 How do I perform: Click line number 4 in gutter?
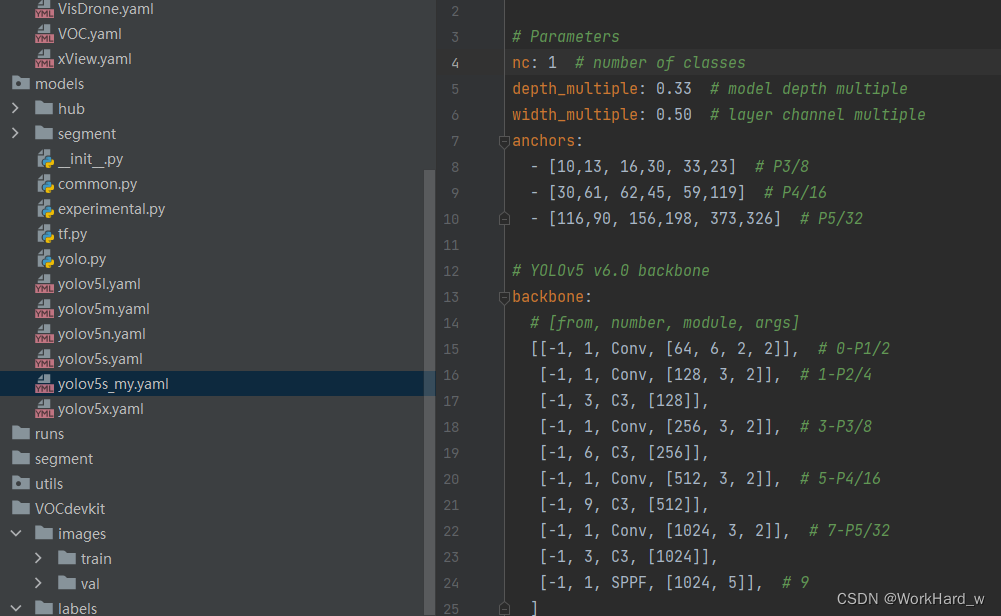(x=455, y=63)
